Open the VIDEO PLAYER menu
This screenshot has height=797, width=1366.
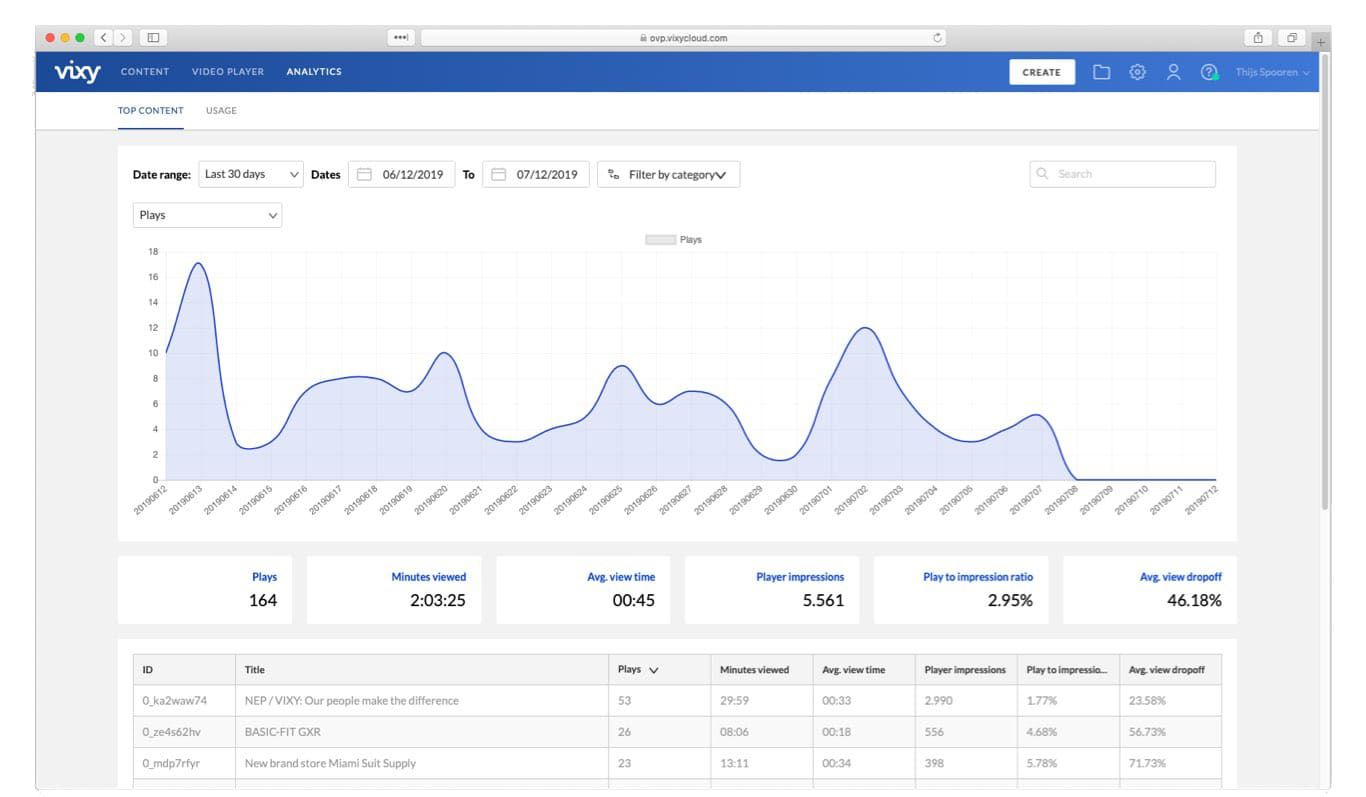228,72
